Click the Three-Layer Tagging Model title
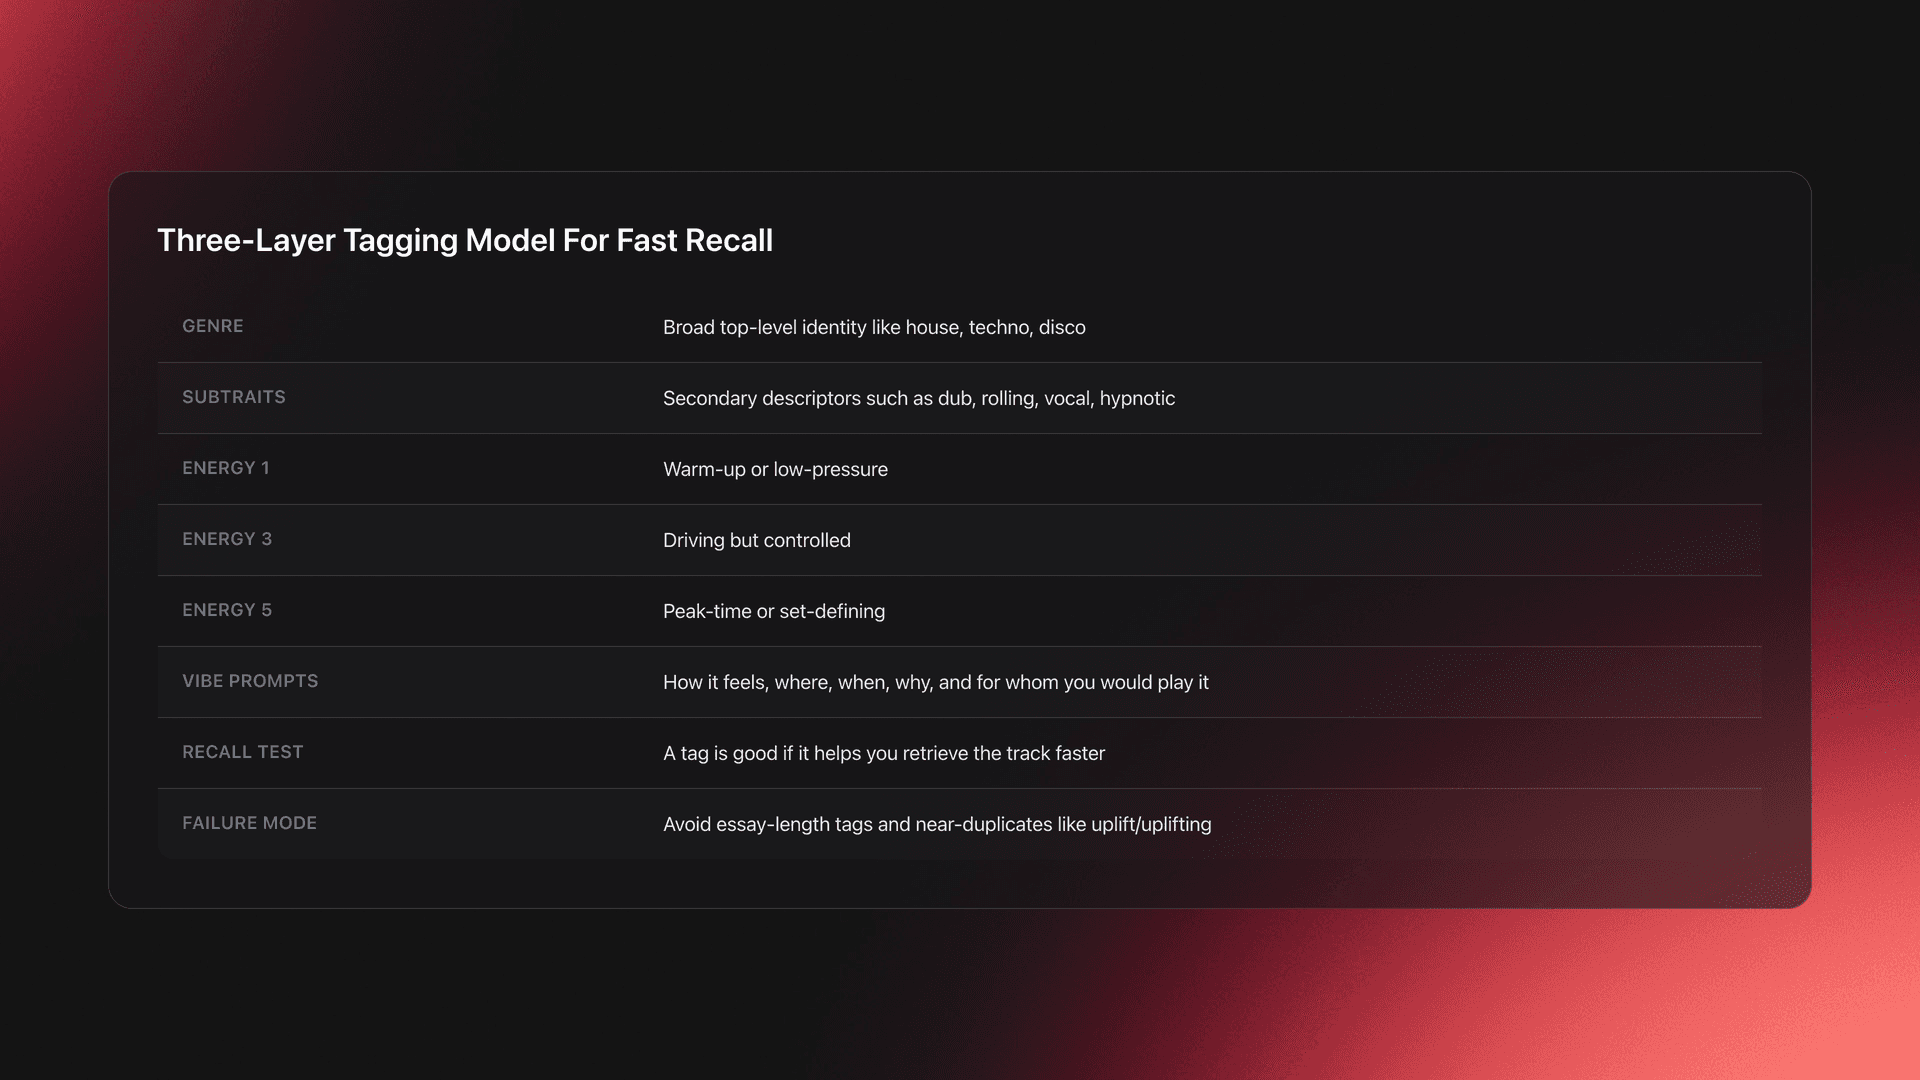Image resolution: width=1920 pixels, height=1080 pixels. (464, 241)
